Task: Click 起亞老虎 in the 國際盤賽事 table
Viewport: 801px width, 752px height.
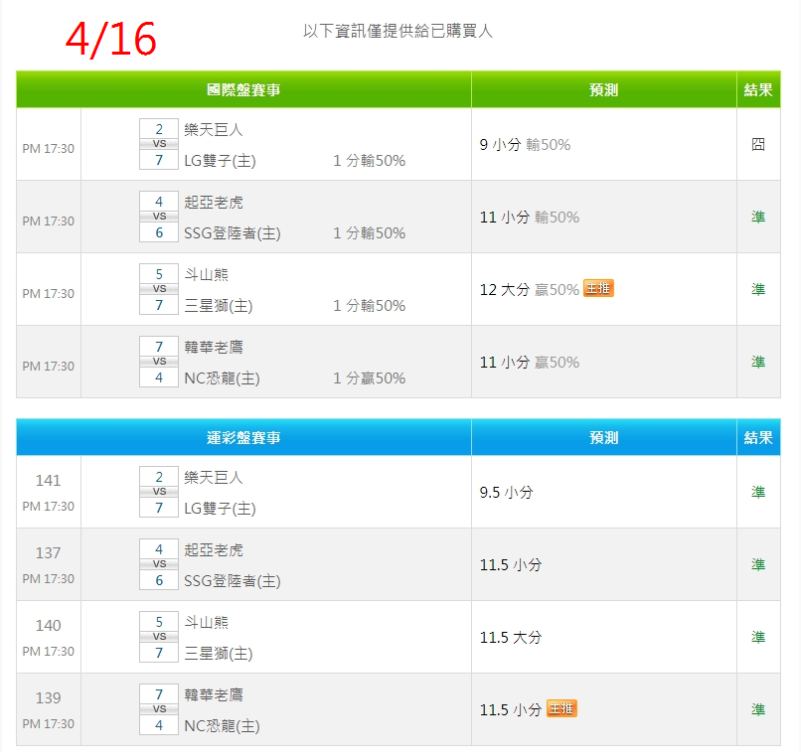Action: [214, 202]
